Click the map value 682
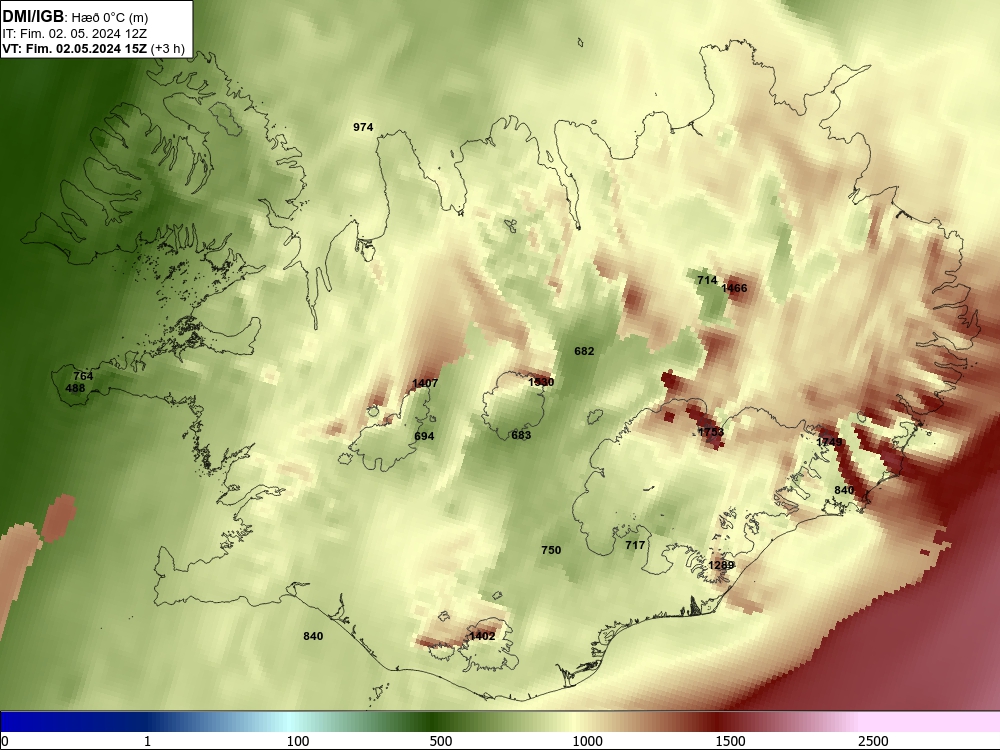Image resolution: width=1000 pixels, height=750 pixels. coord(584,351)
